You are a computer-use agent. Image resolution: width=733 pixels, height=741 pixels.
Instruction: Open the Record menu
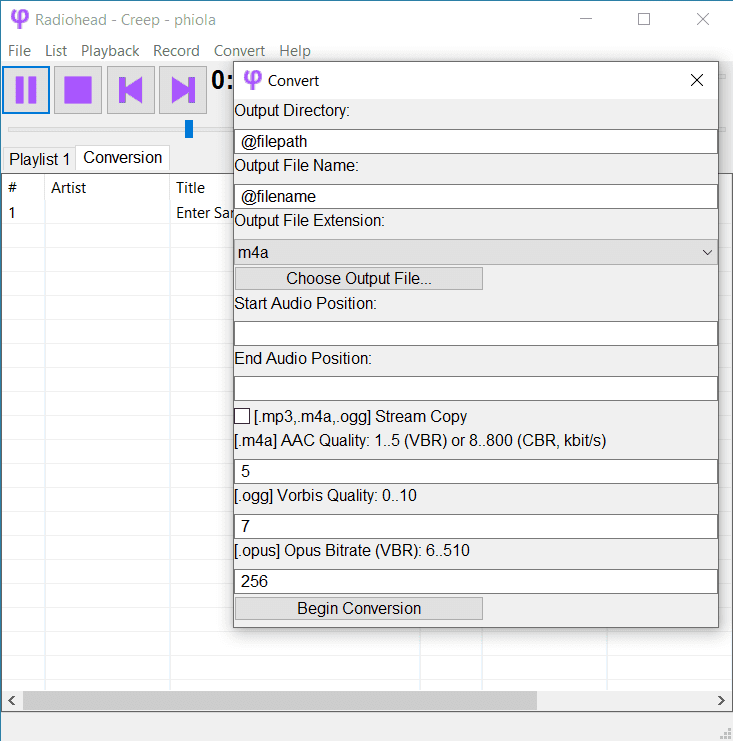click(176, 51)
